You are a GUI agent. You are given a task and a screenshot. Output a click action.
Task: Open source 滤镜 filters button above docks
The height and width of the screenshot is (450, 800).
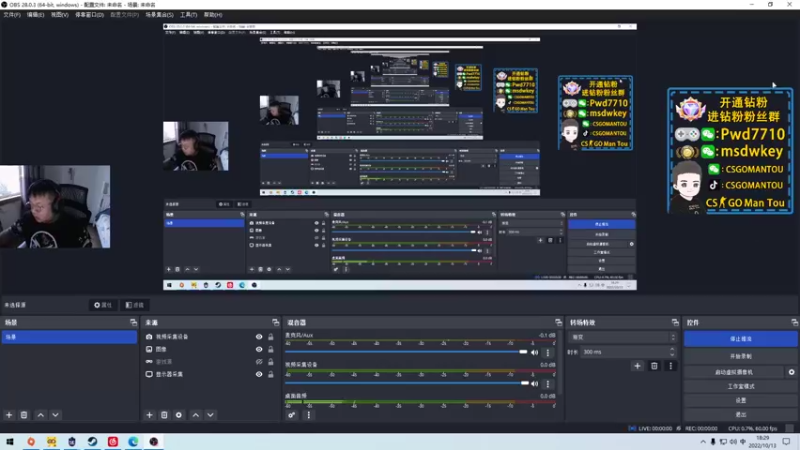(x=135, y=305)
